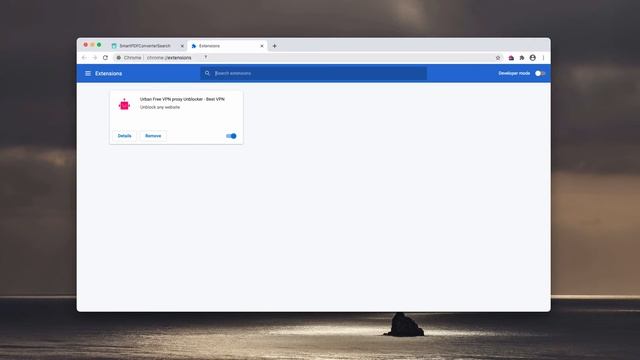
Task: Click the red window close button
Action: click(86, 45)
